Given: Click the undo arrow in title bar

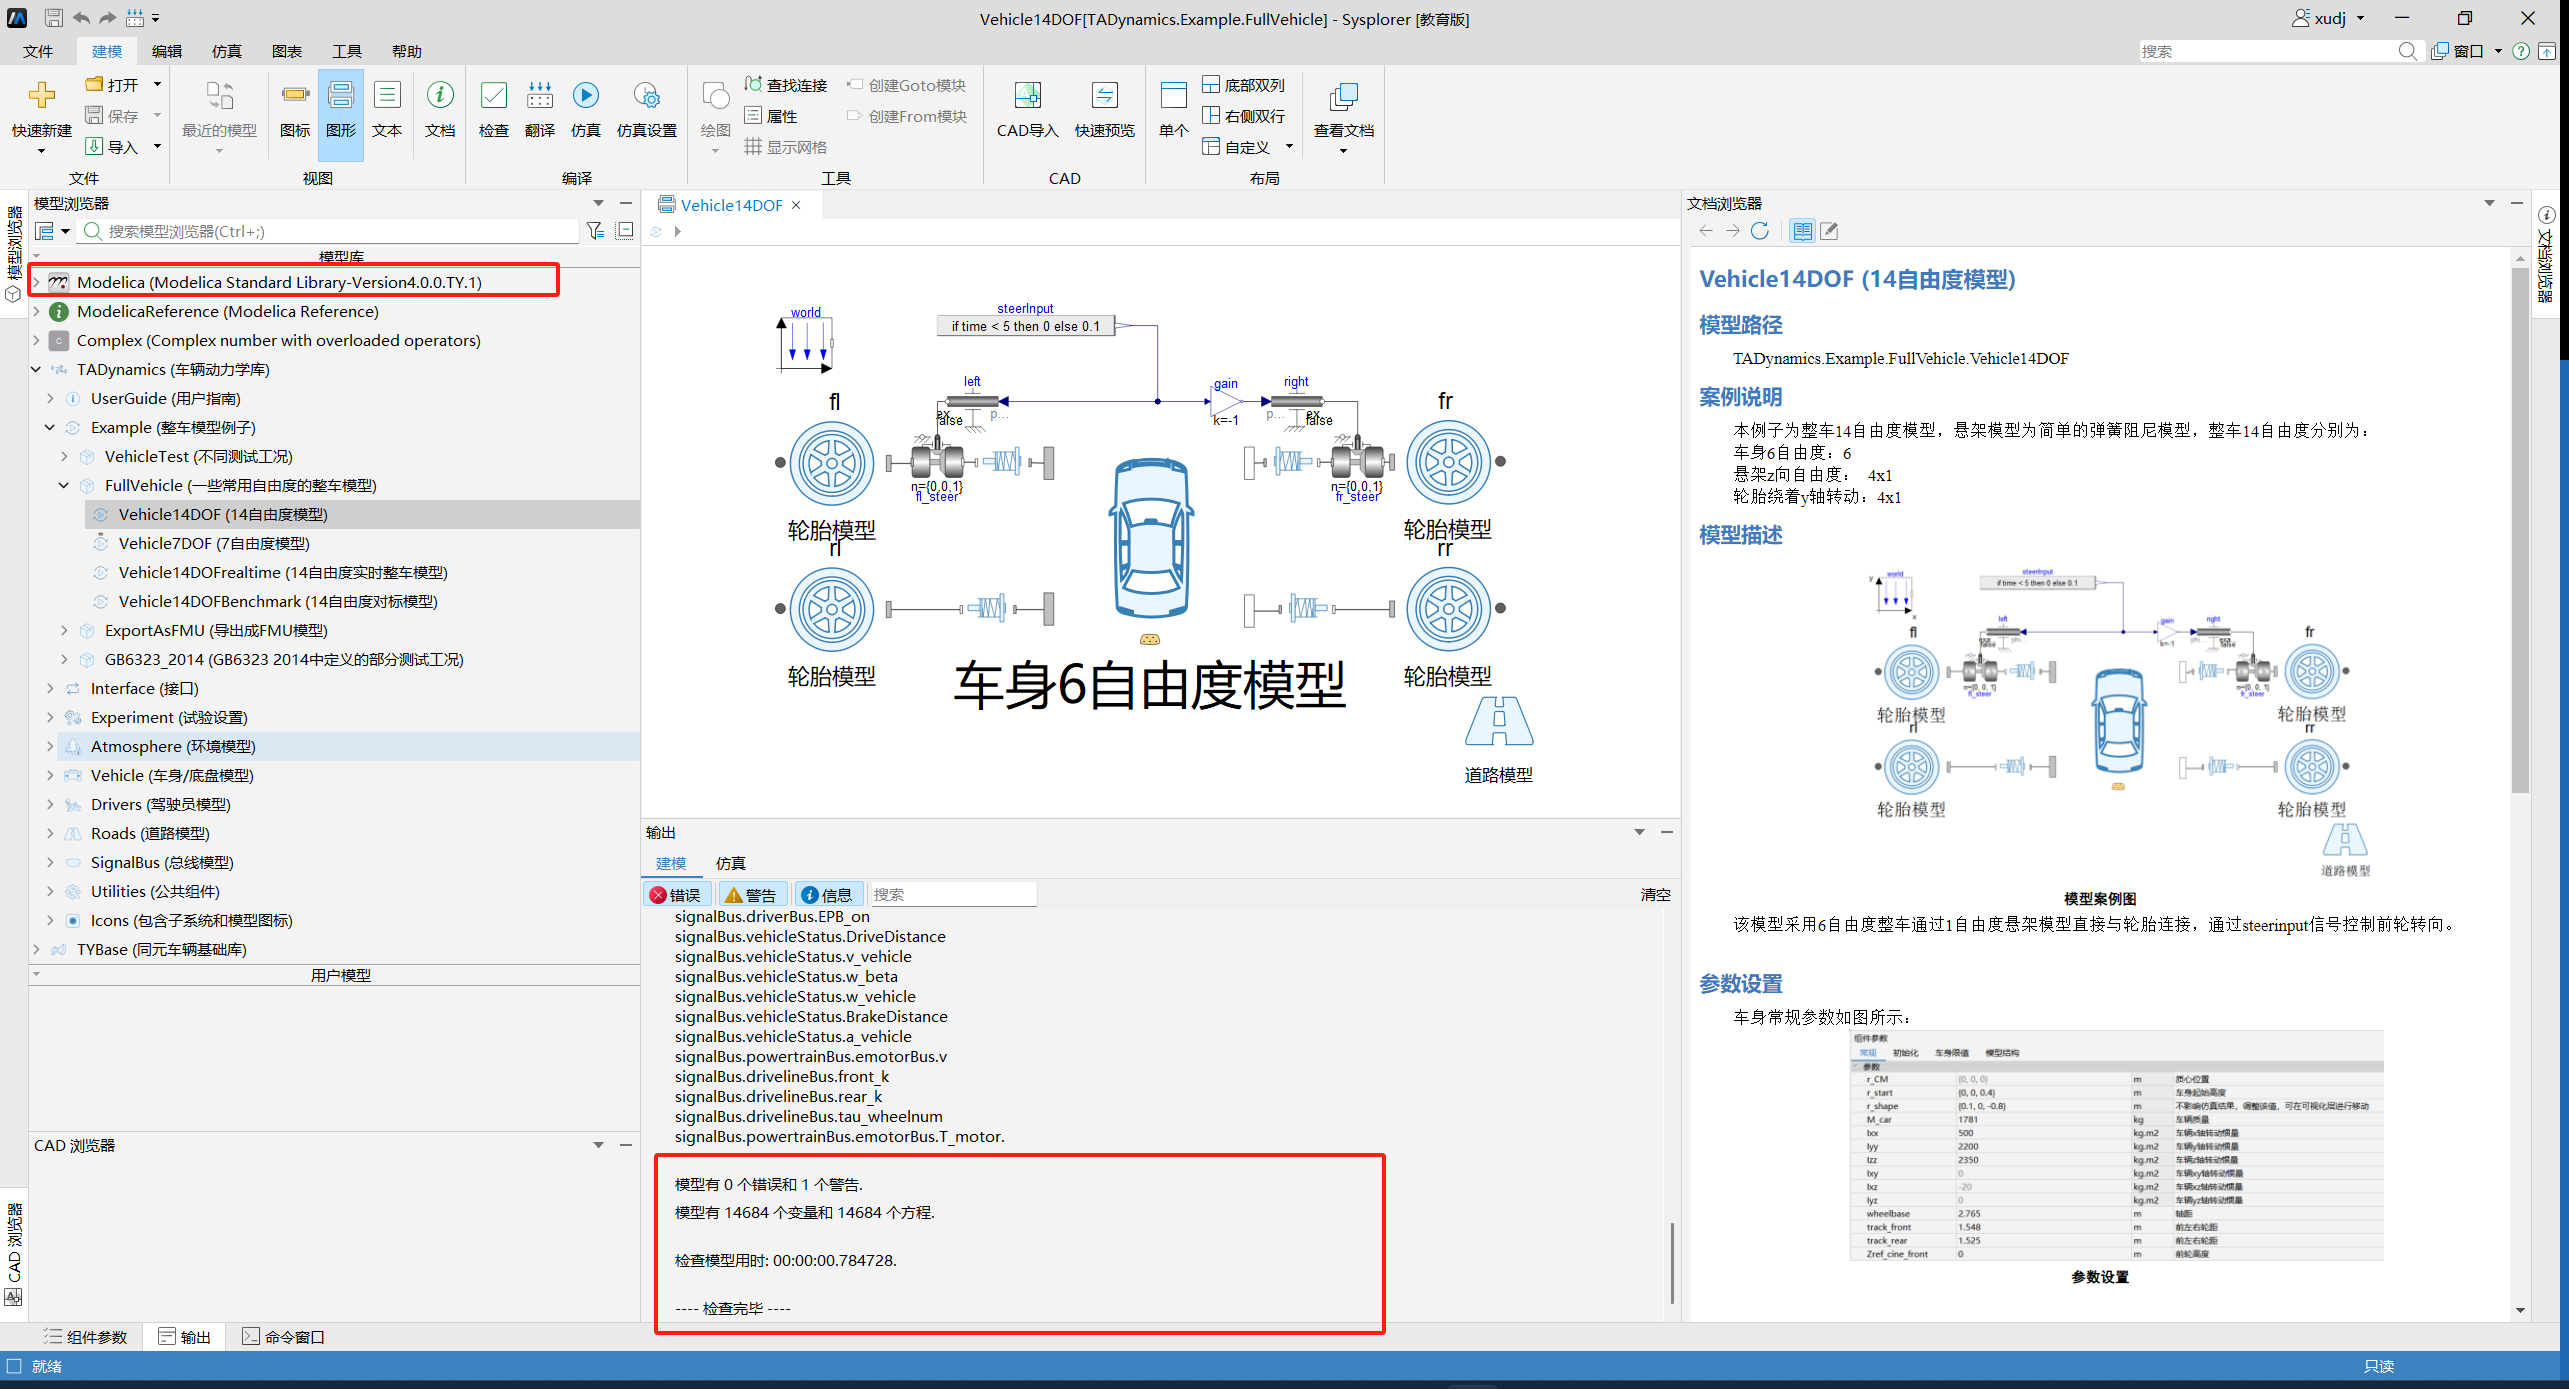Looking at the screenshot, I should tap(81, 18).
